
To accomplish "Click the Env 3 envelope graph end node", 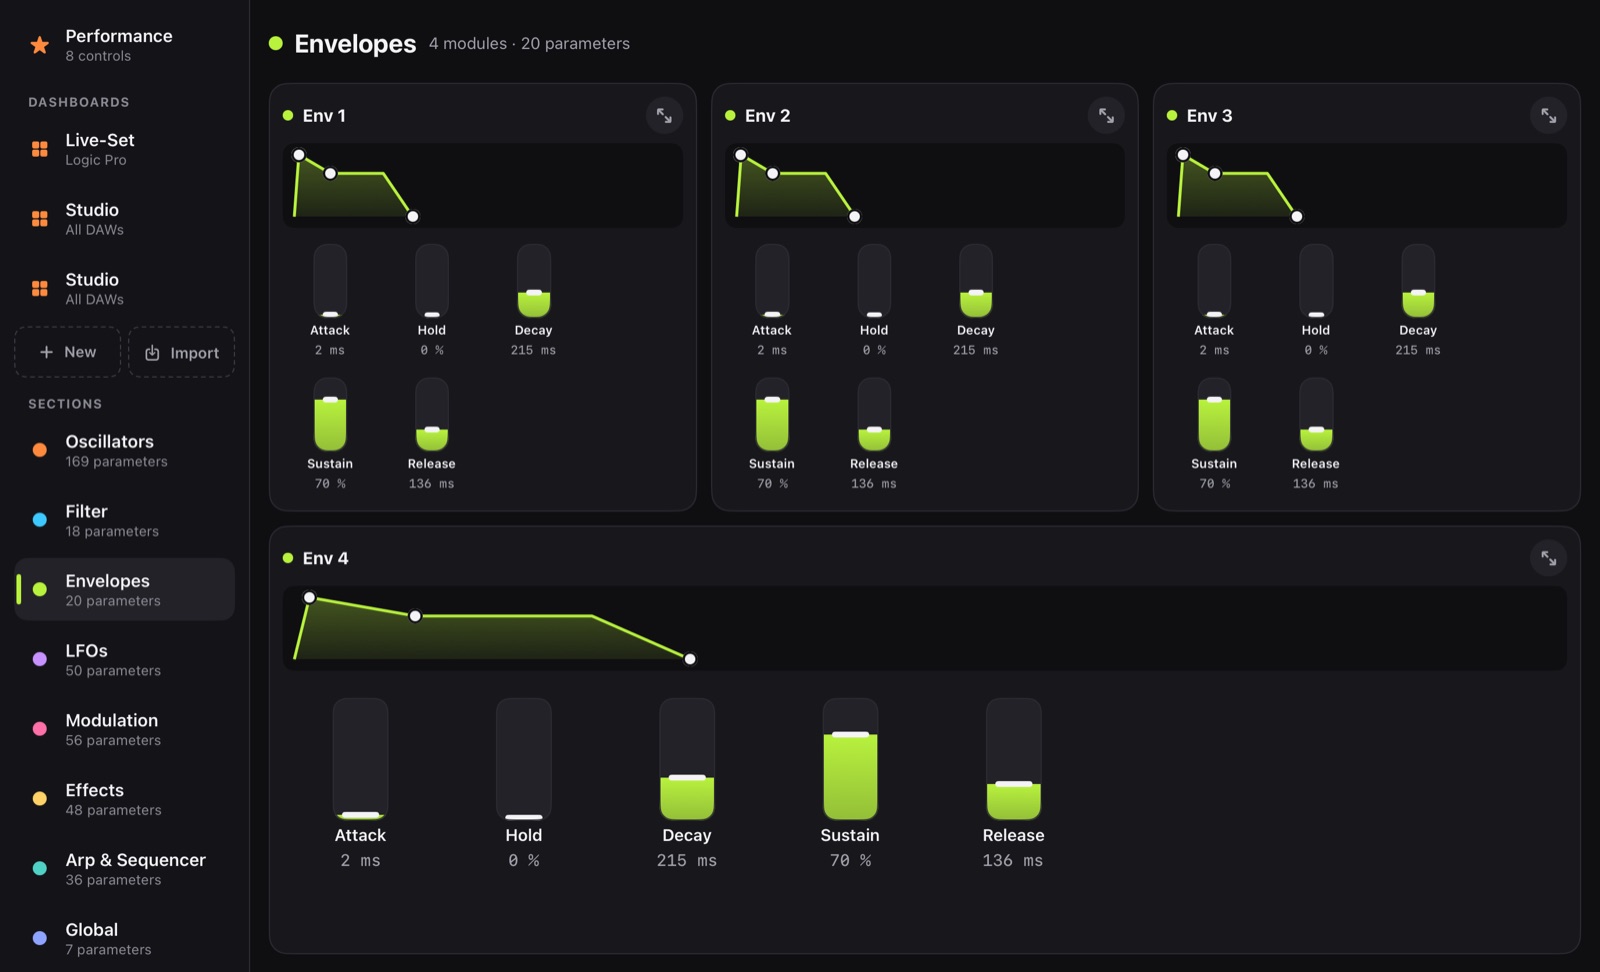I will [1297, 216].
